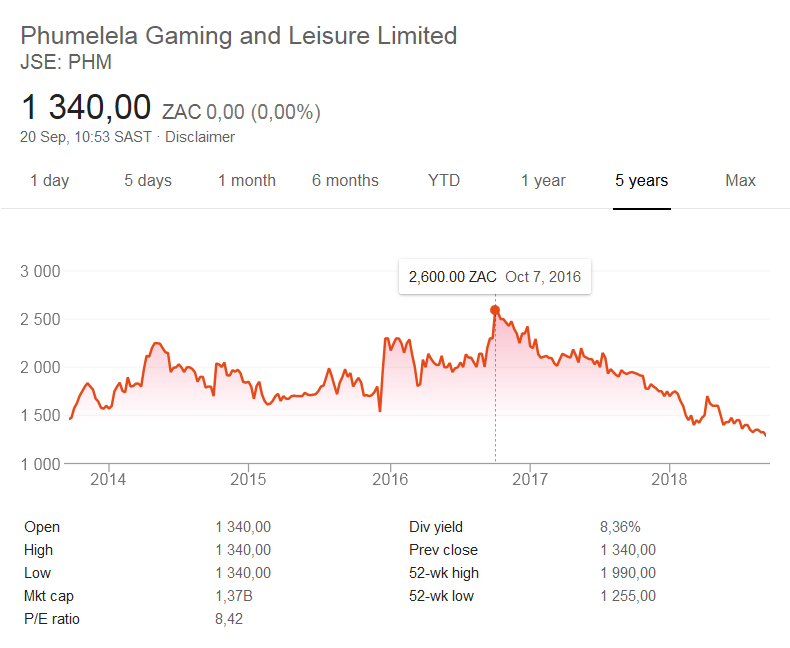Click the Div yield label
The height and width of the screenshot is (648, 790).
(436, 527)
